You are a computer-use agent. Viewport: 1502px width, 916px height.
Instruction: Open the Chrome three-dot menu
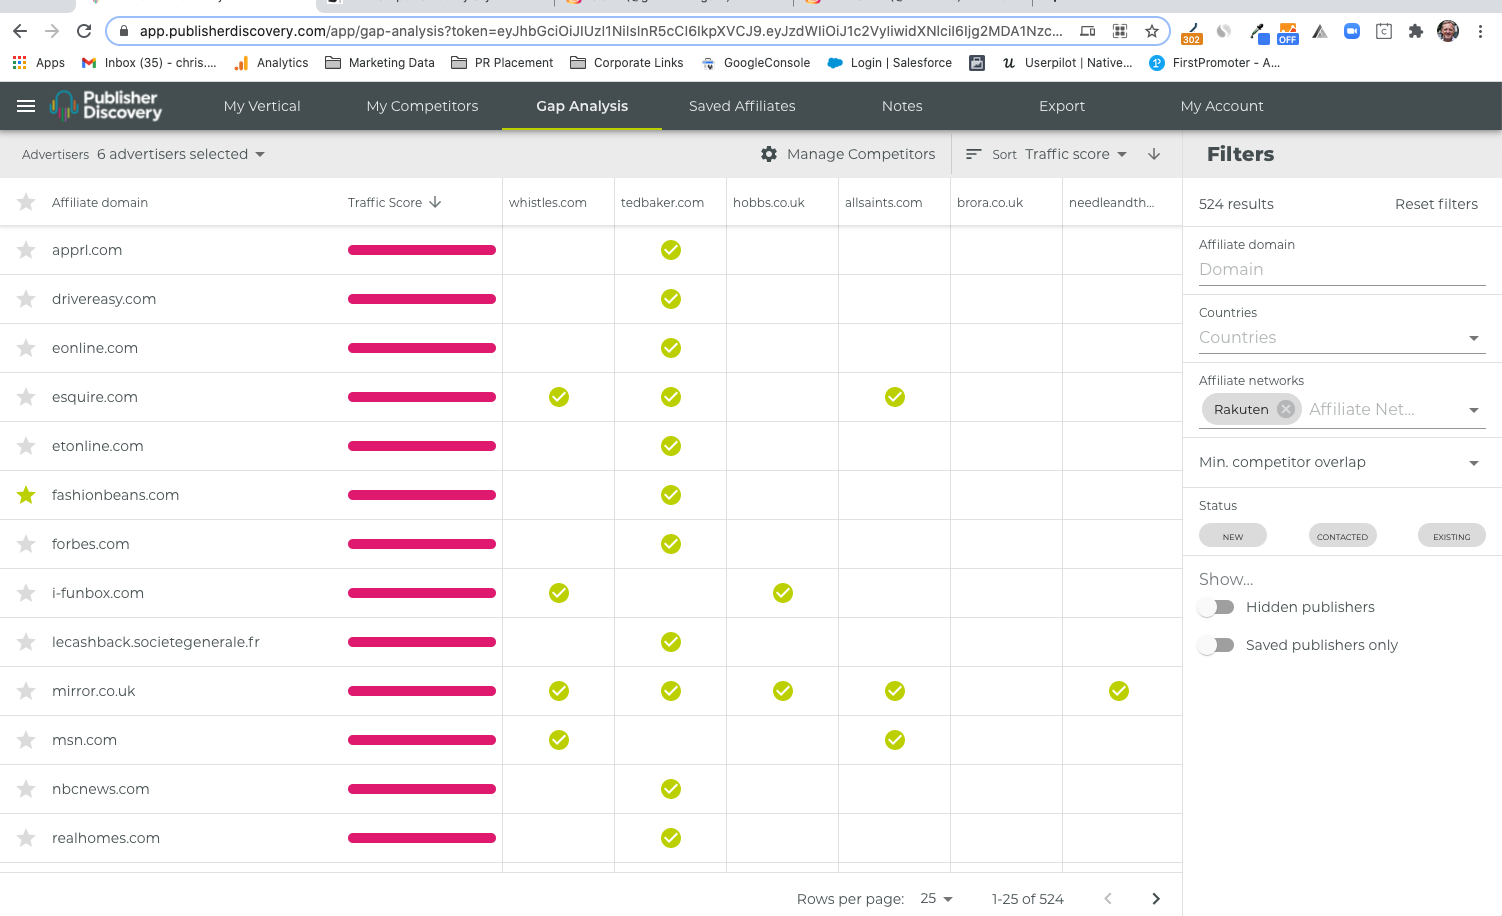point(1480,31)
